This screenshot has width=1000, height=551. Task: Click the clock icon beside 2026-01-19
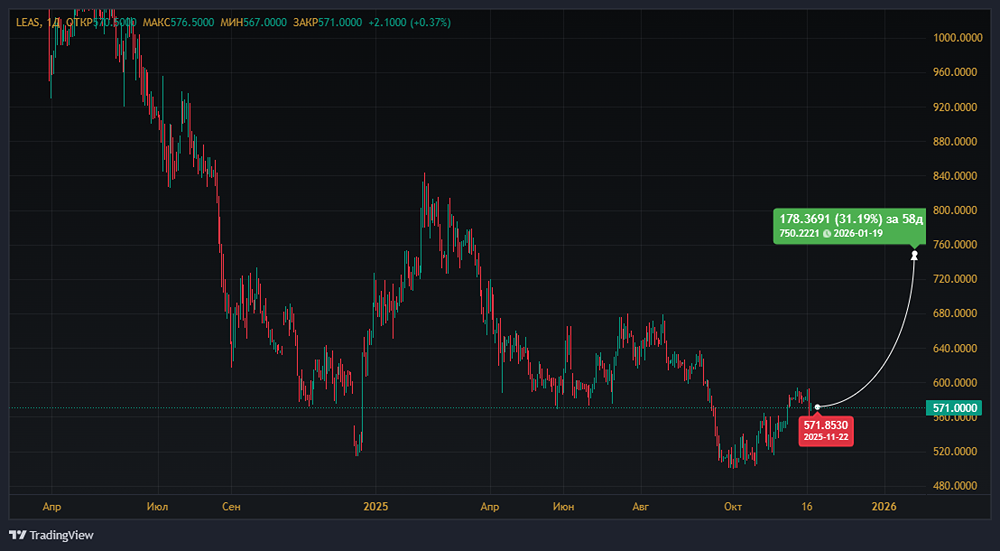(x=827, y=233)
